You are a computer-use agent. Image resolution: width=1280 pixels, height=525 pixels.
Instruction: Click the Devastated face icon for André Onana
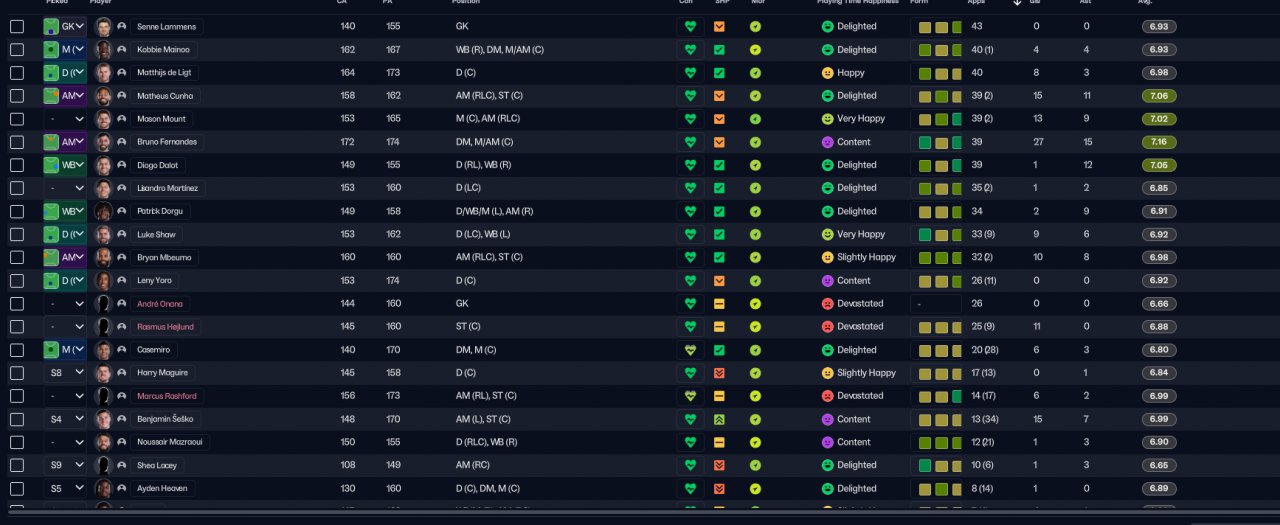coord(827,304)
